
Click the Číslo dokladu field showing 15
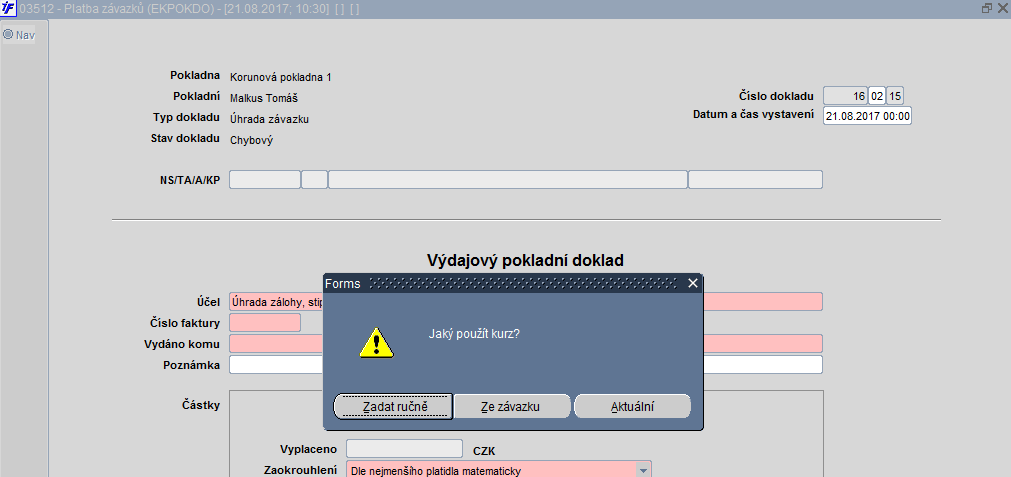895,96
